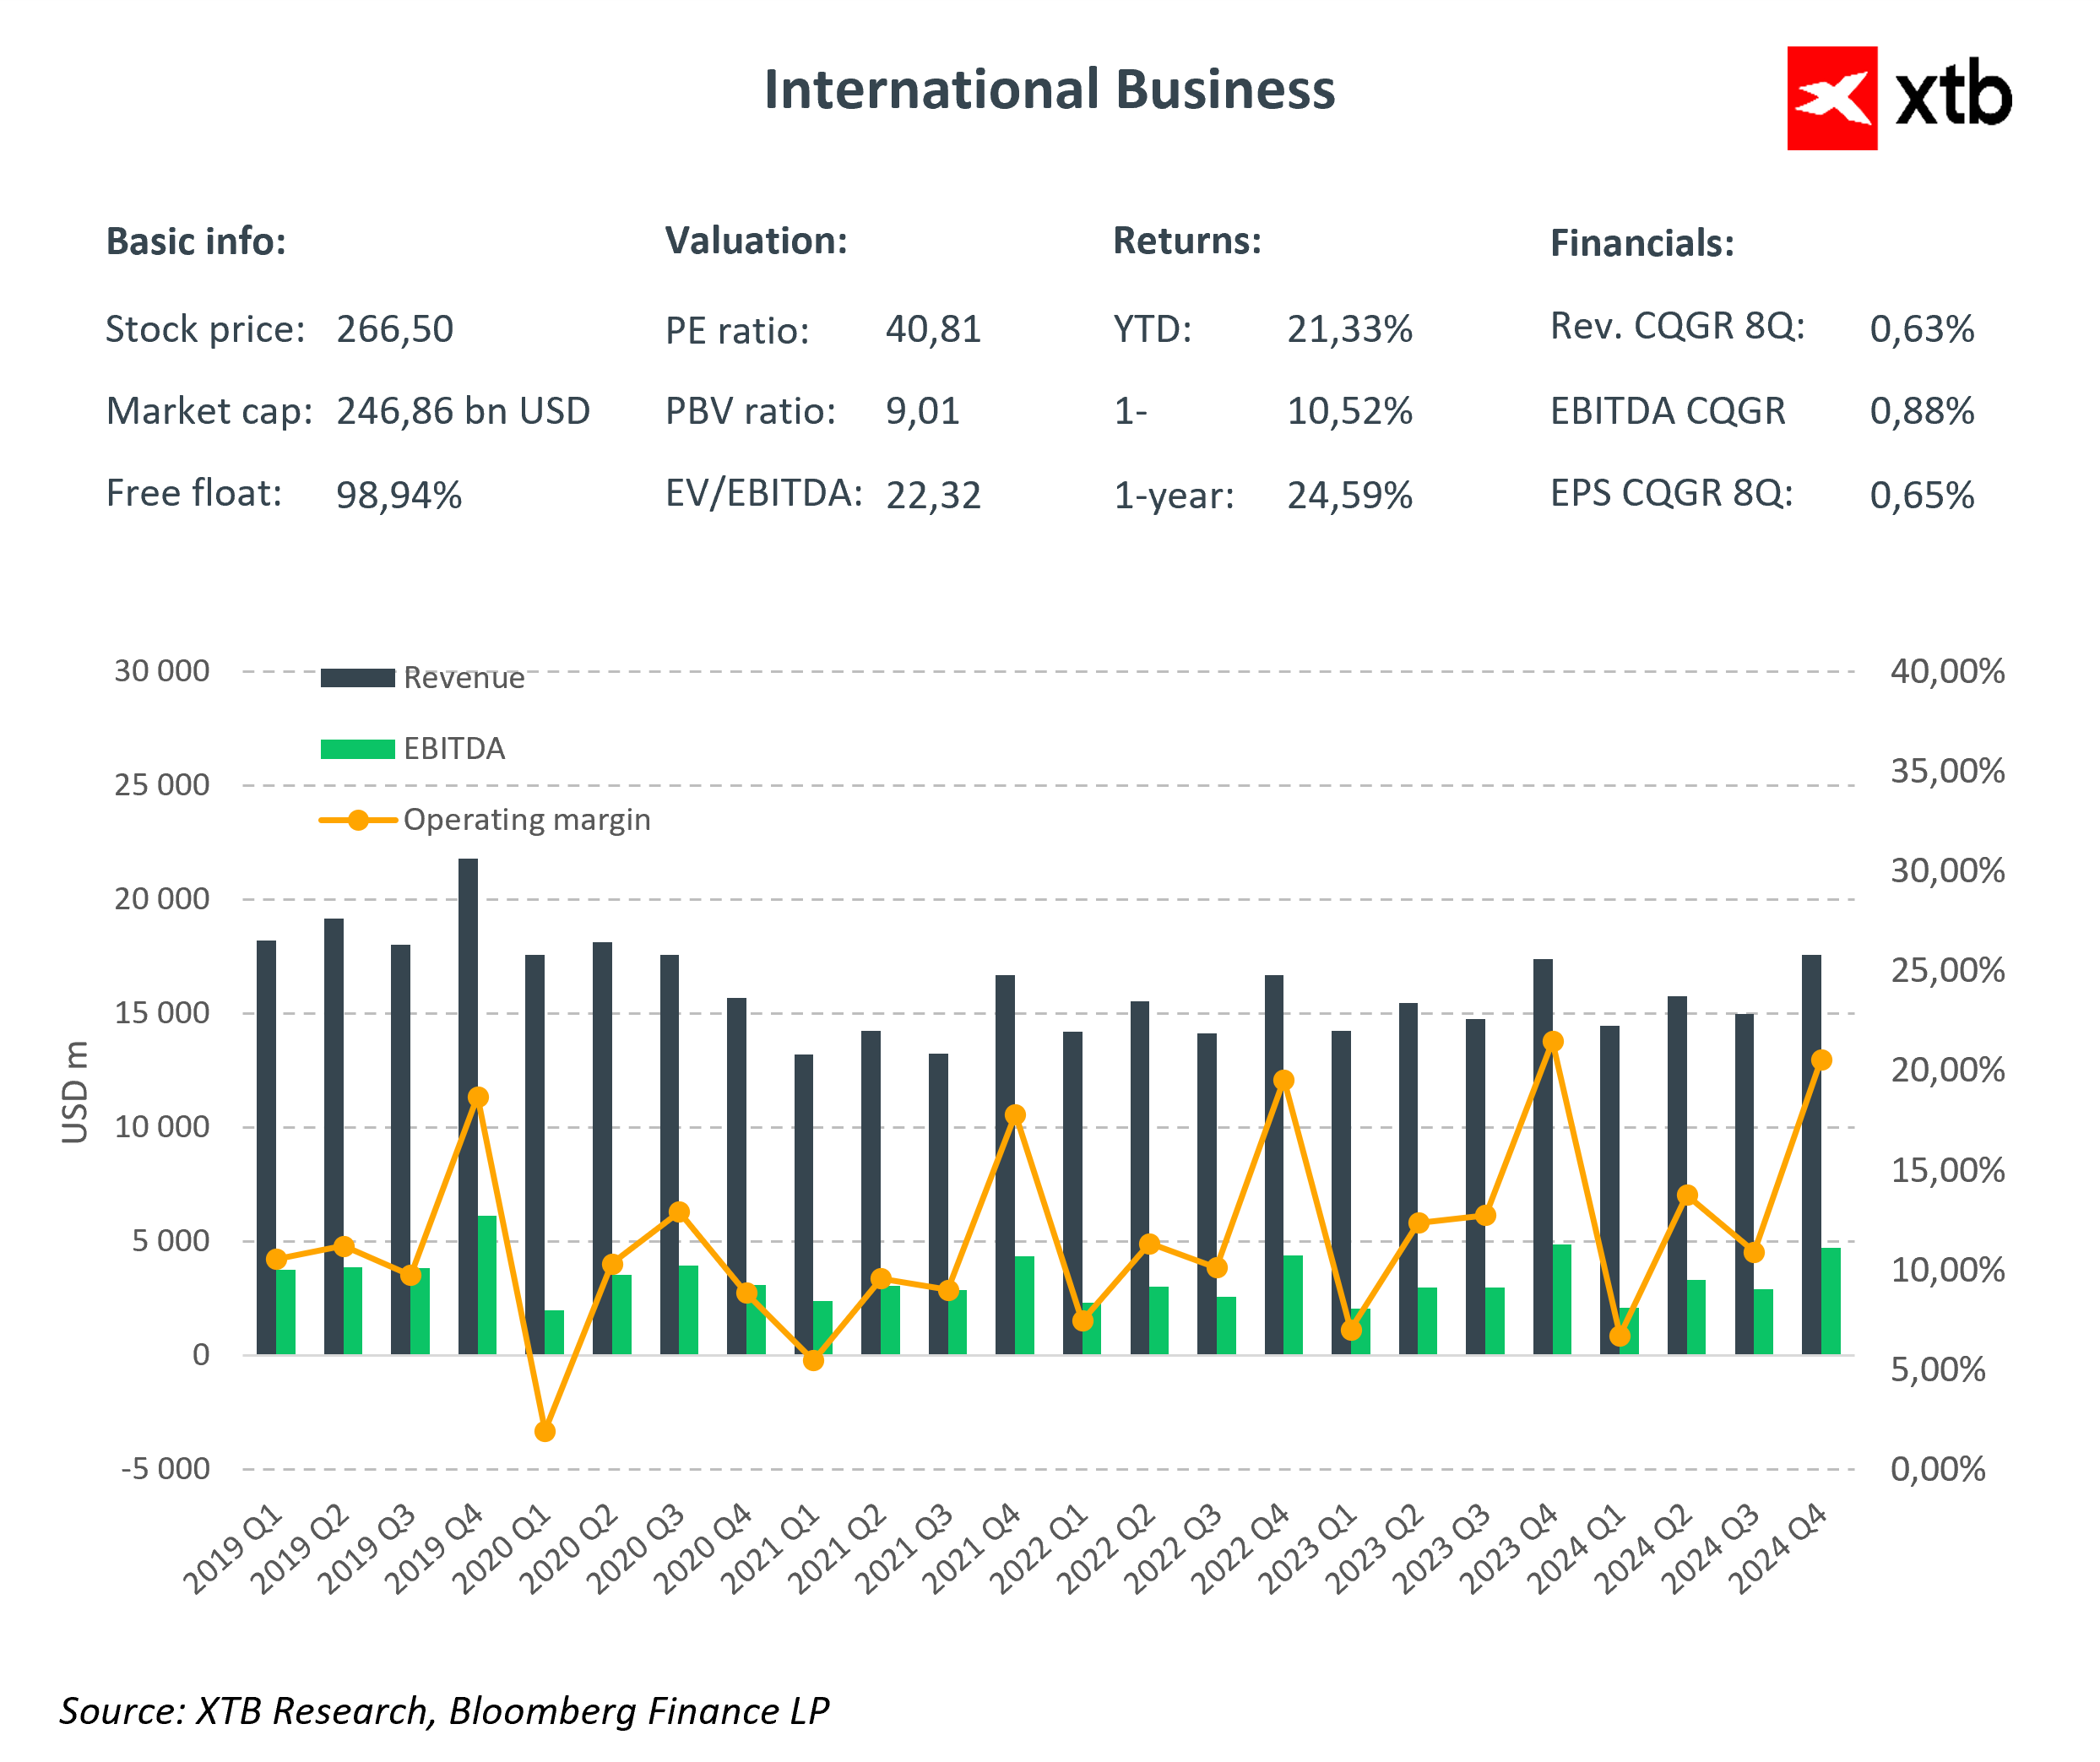Toggle the Operating margin line visibility
Viewport: 2100px width, 1762px height.
click(527, 820)
